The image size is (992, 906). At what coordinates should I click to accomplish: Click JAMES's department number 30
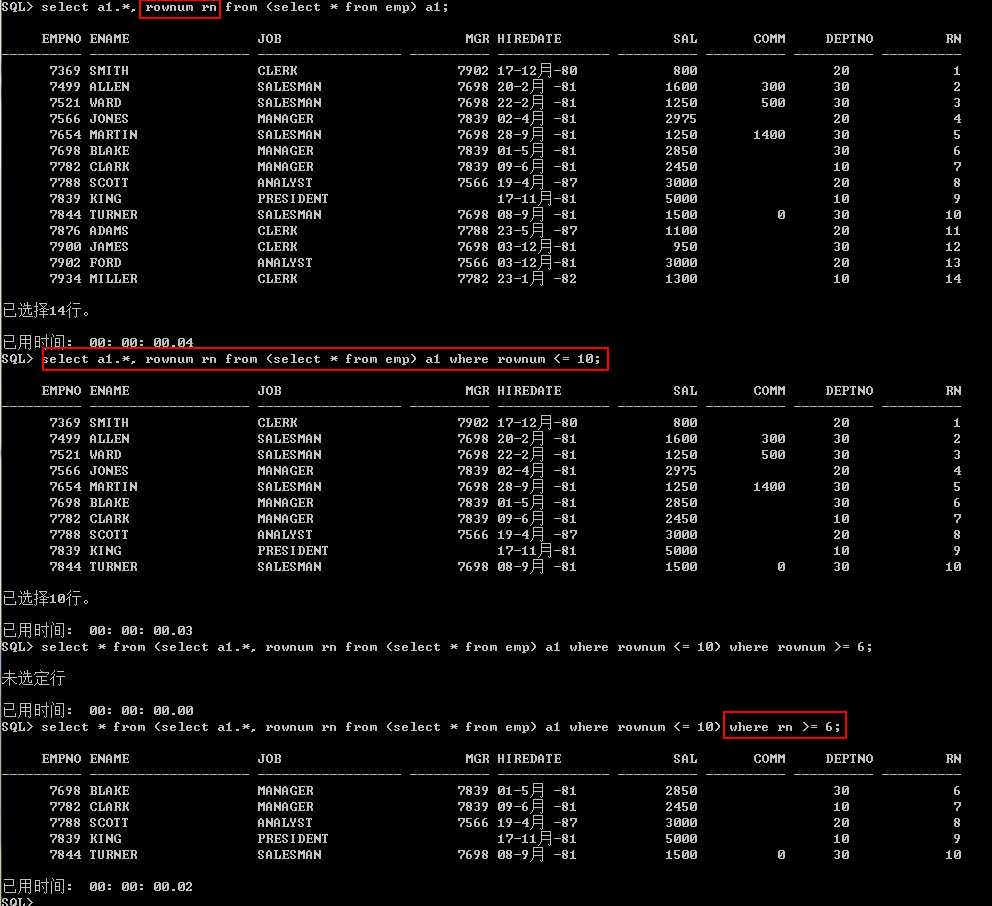841,247
